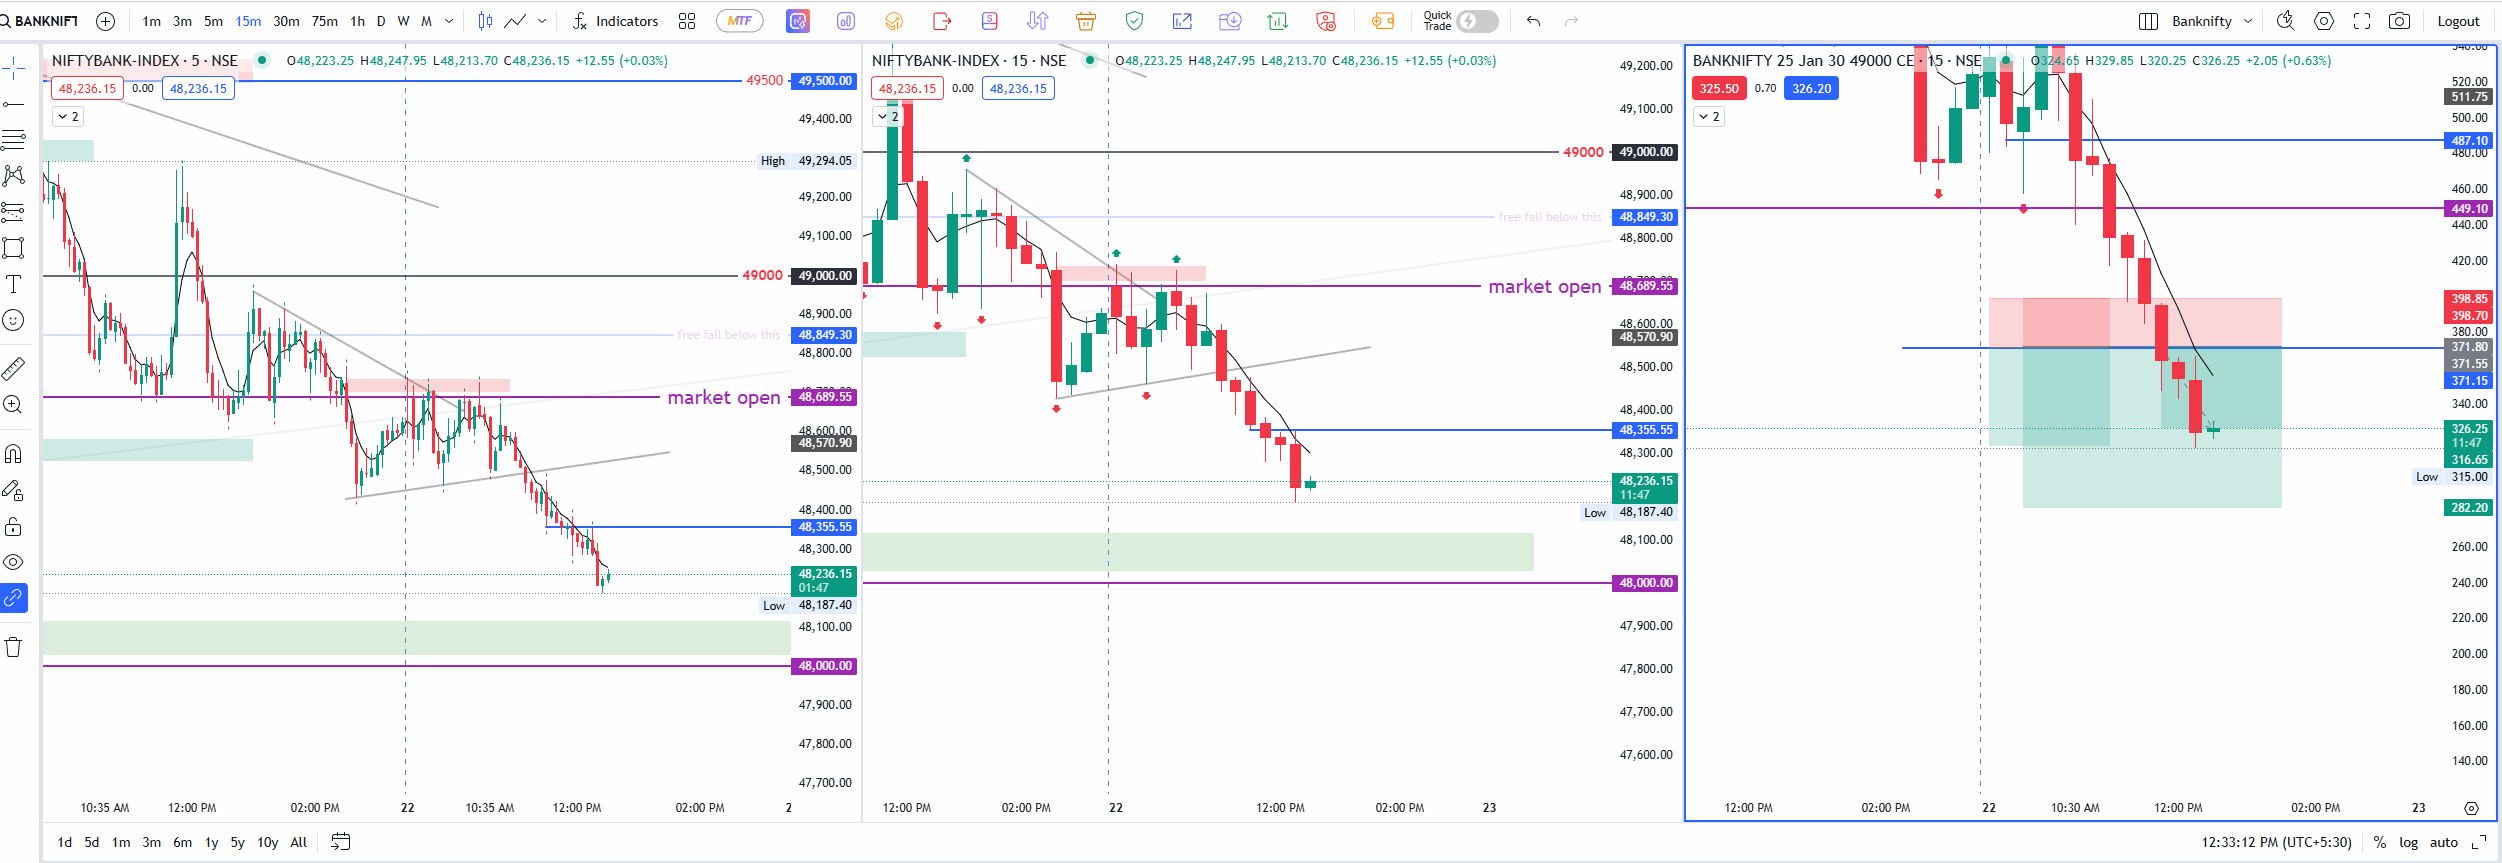
Task: Toggle hide all drawings eye icon
Action: (13, 562)
